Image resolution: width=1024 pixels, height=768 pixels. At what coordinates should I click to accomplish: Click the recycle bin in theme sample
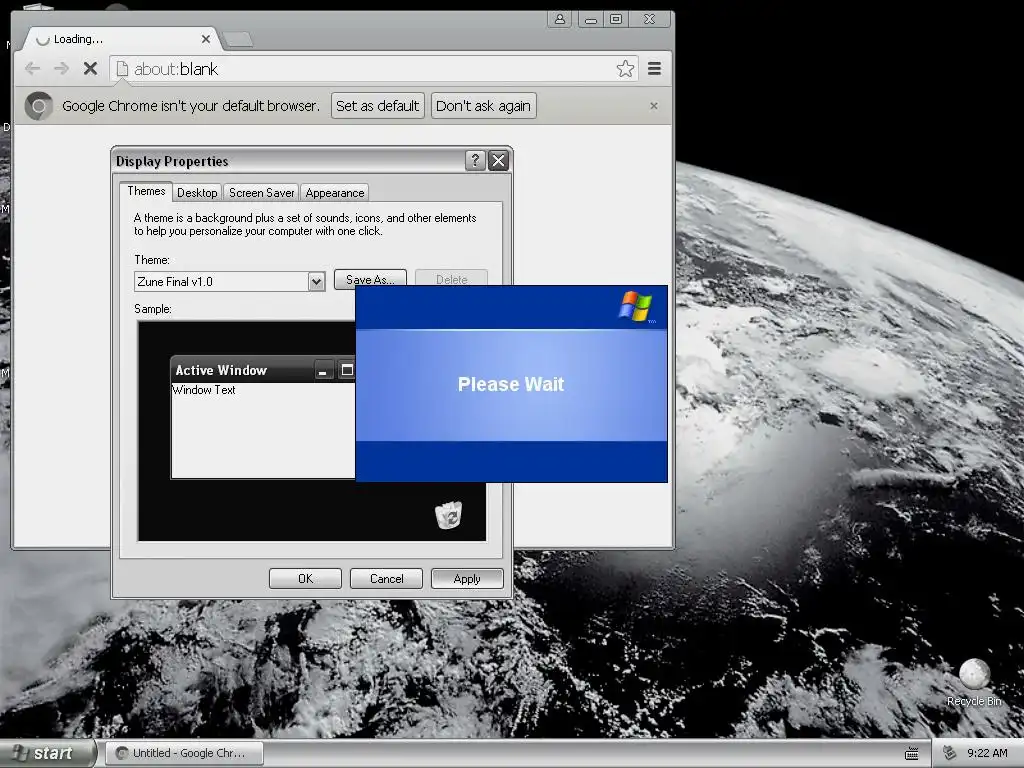point(449,515)
